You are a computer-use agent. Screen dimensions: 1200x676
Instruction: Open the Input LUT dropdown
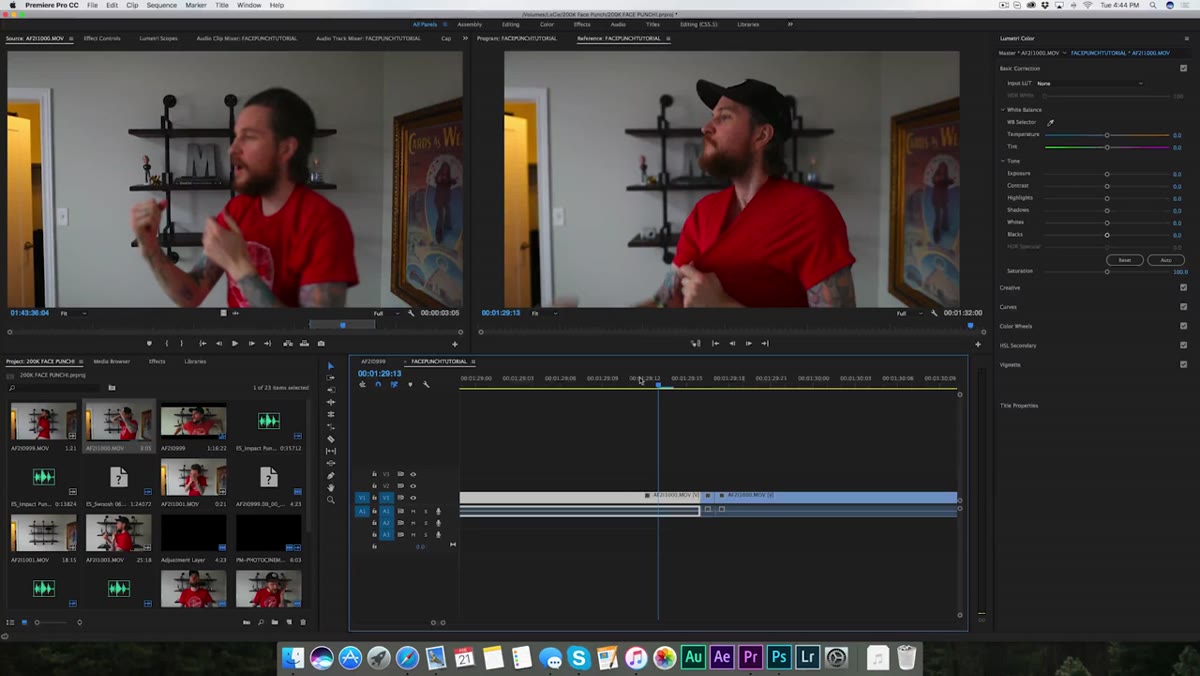1089,83
